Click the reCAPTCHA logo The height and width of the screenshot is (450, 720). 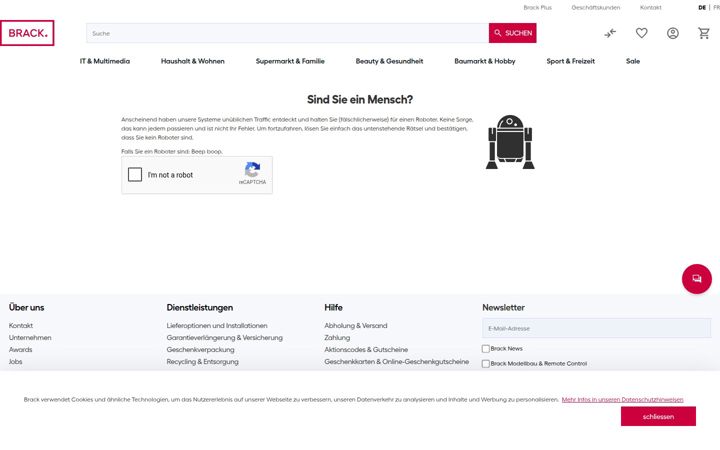click(252, 169)
